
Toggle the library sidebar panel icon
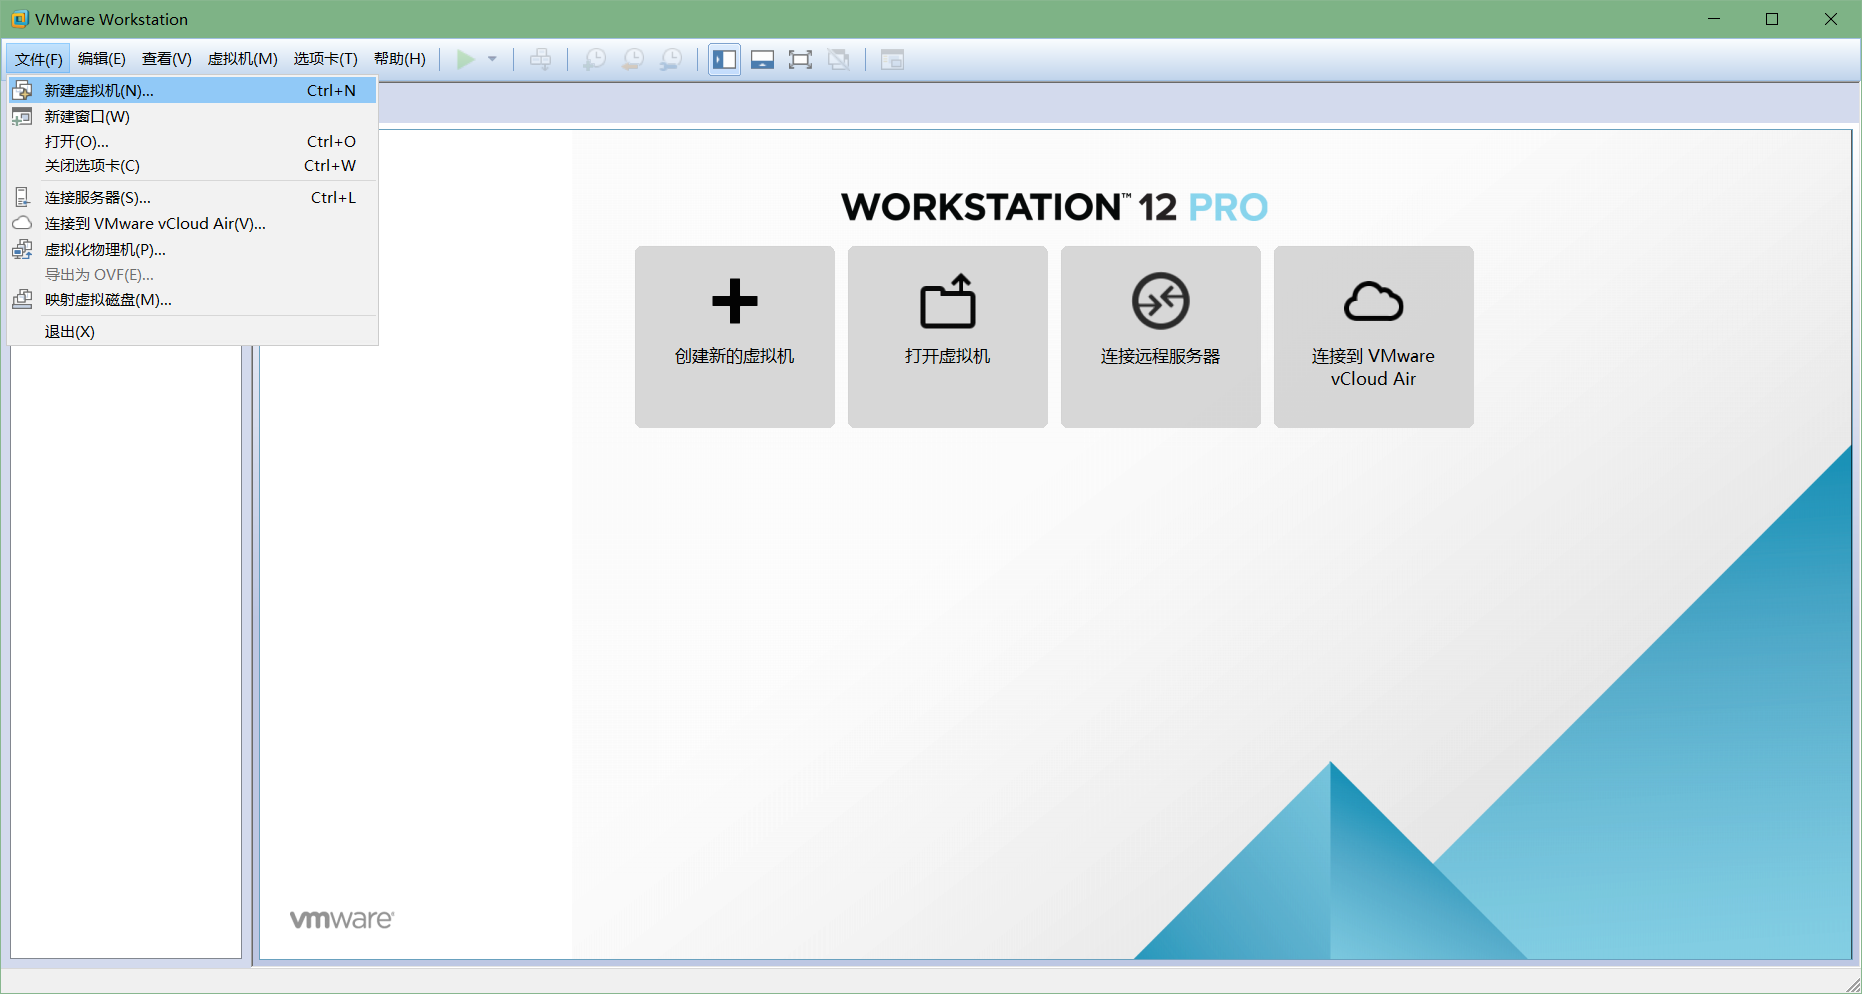click(x=724, y=59)
